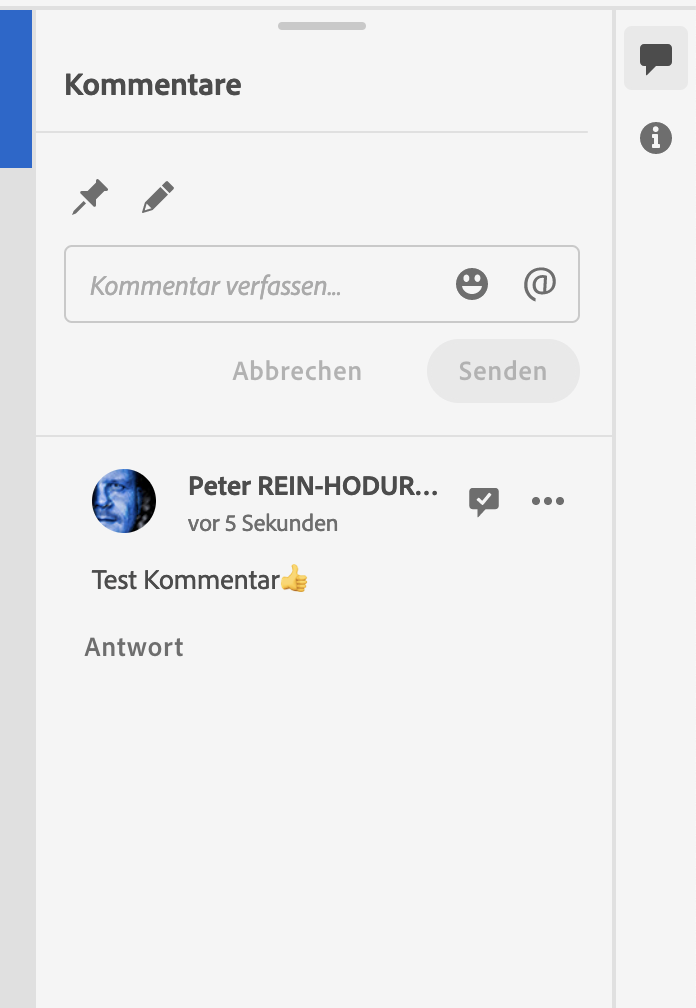This screenshot has width=696, height=1008.
Task: Open the info panel in the sidebar
Action: [x=656, y=138]
